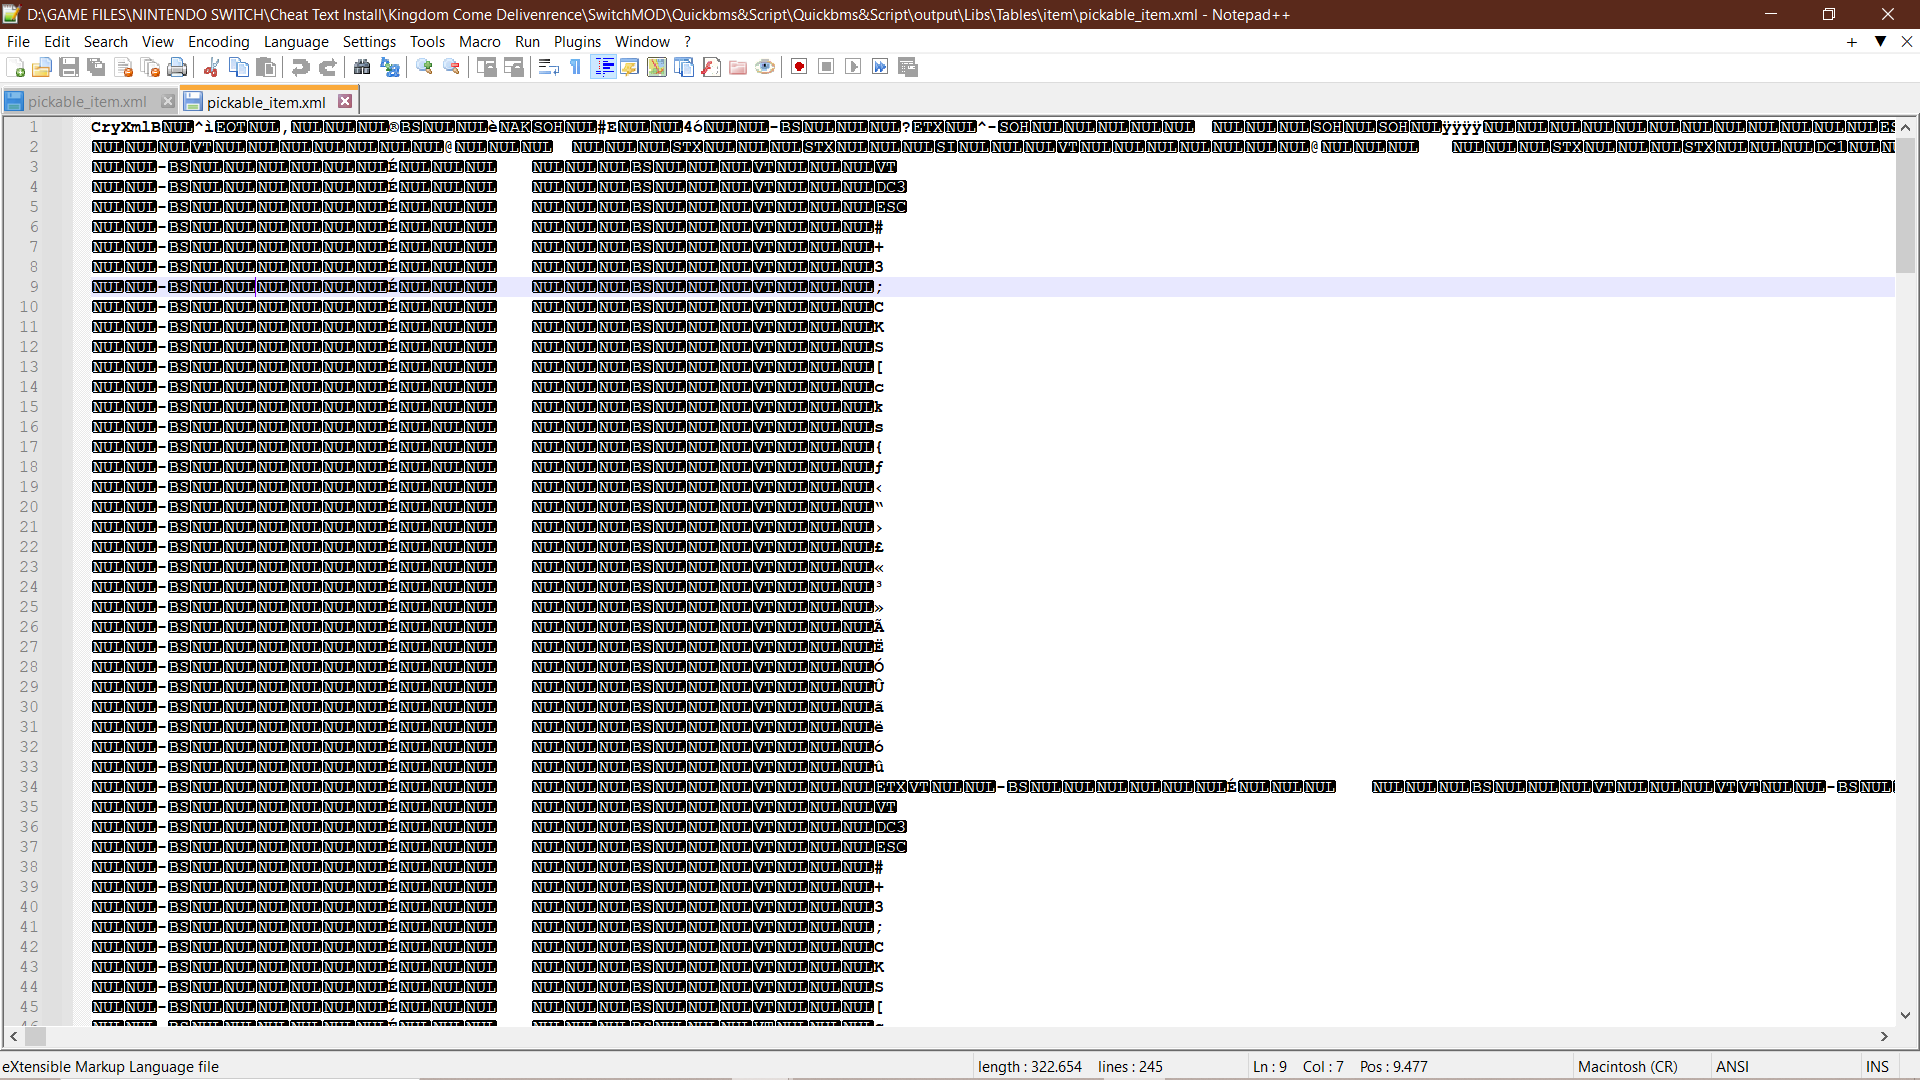Image resolution: width=1920 pixels, height=1080 pixels.
Task: Create a new document with the New icon
Action: point(15,67)
